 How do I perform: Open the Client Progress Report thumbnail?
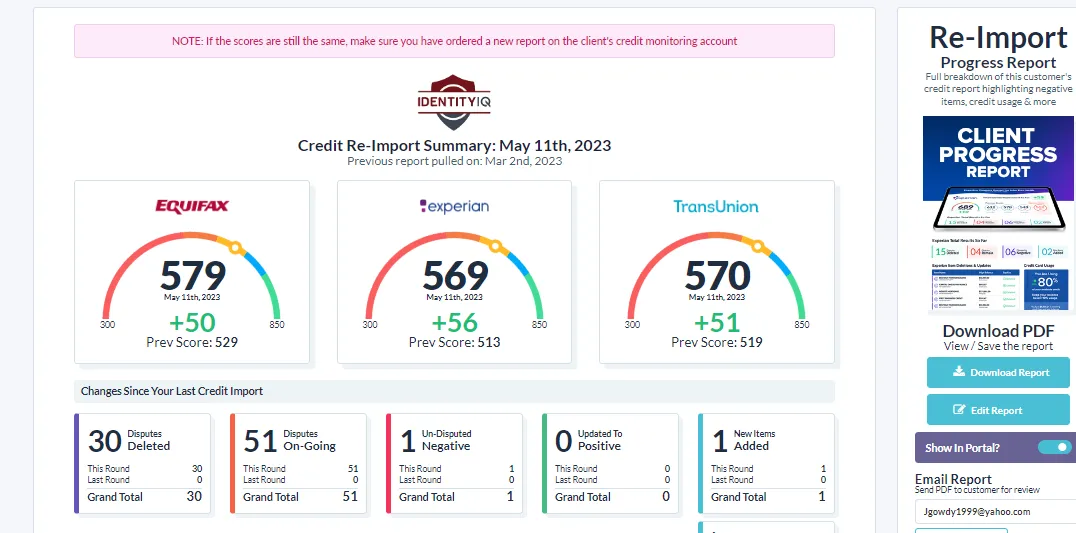coord(999,215)
